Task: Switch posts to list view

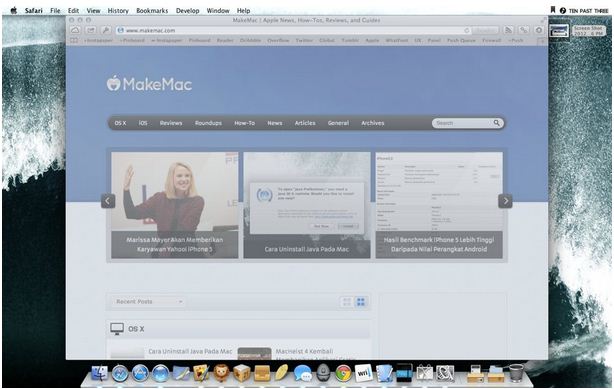Action: [x=347, y=302]
